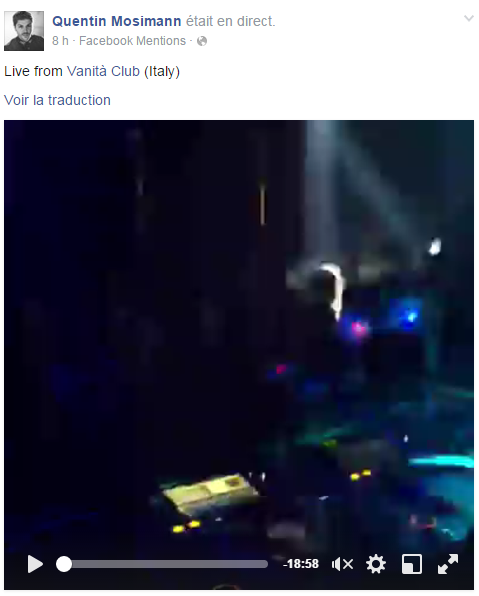Enter fullscreen video mode

click(448, 564)
